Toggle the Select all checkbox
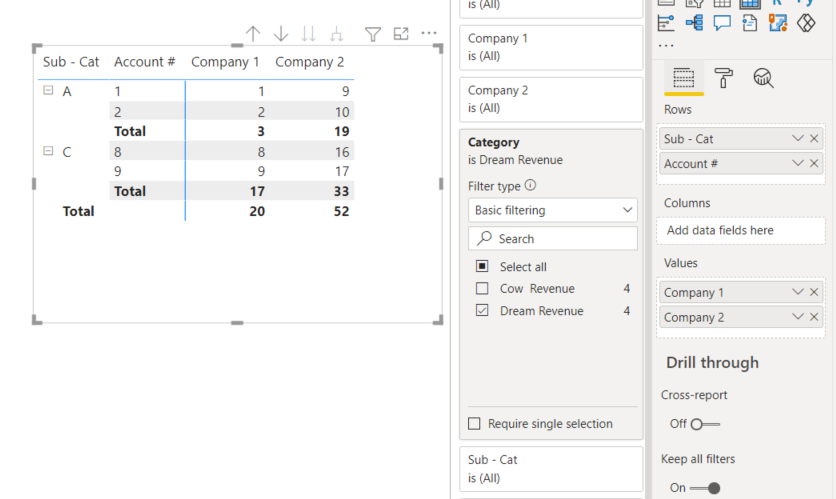836x499 pixels. pos(482,266)
